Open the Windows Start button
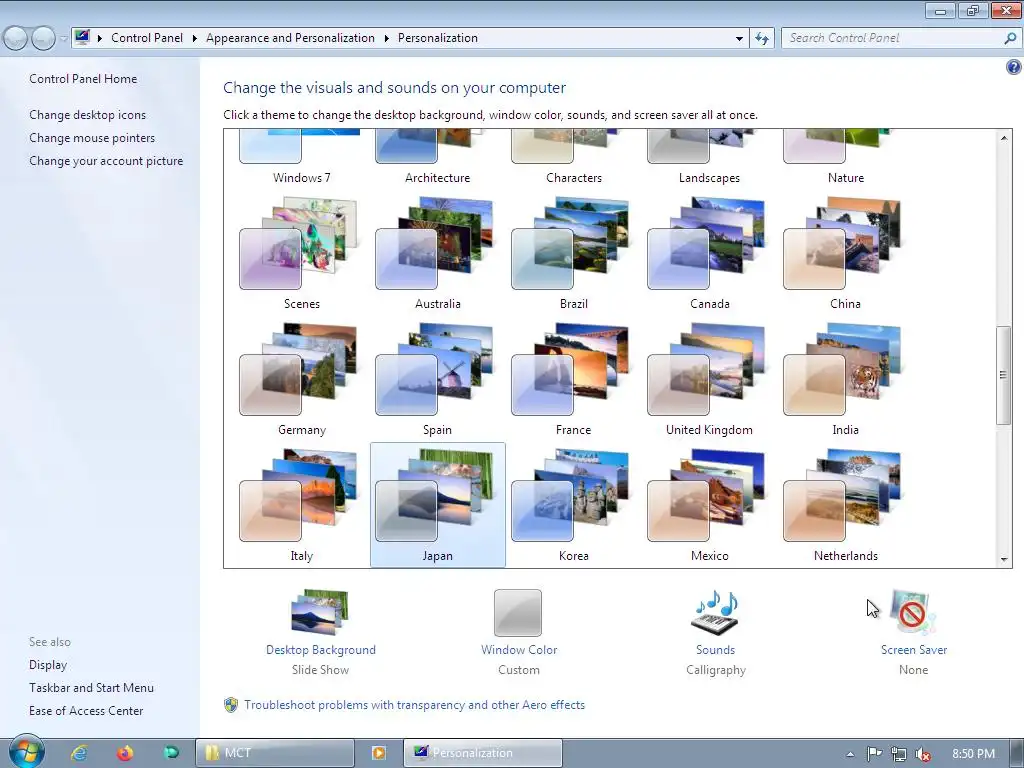 tap(26, 752)
